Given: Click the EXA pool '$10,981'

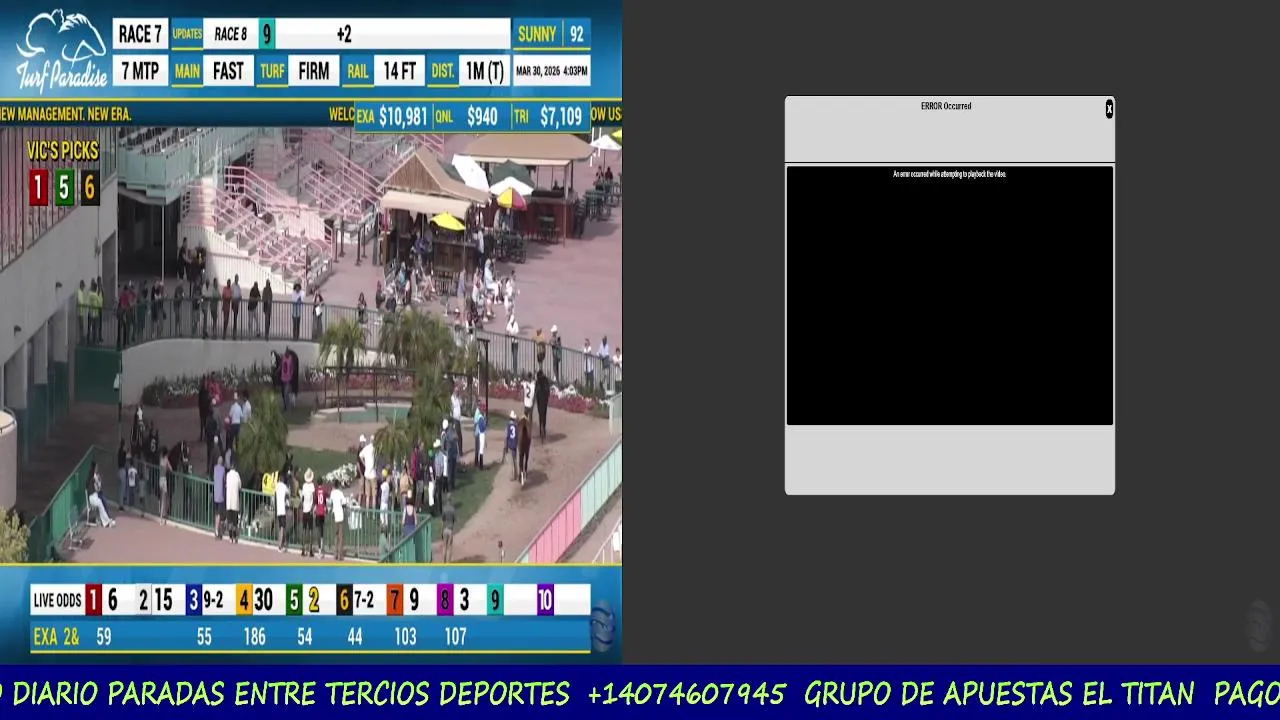Looking at the screenshot, I should (x=403, y=117).
